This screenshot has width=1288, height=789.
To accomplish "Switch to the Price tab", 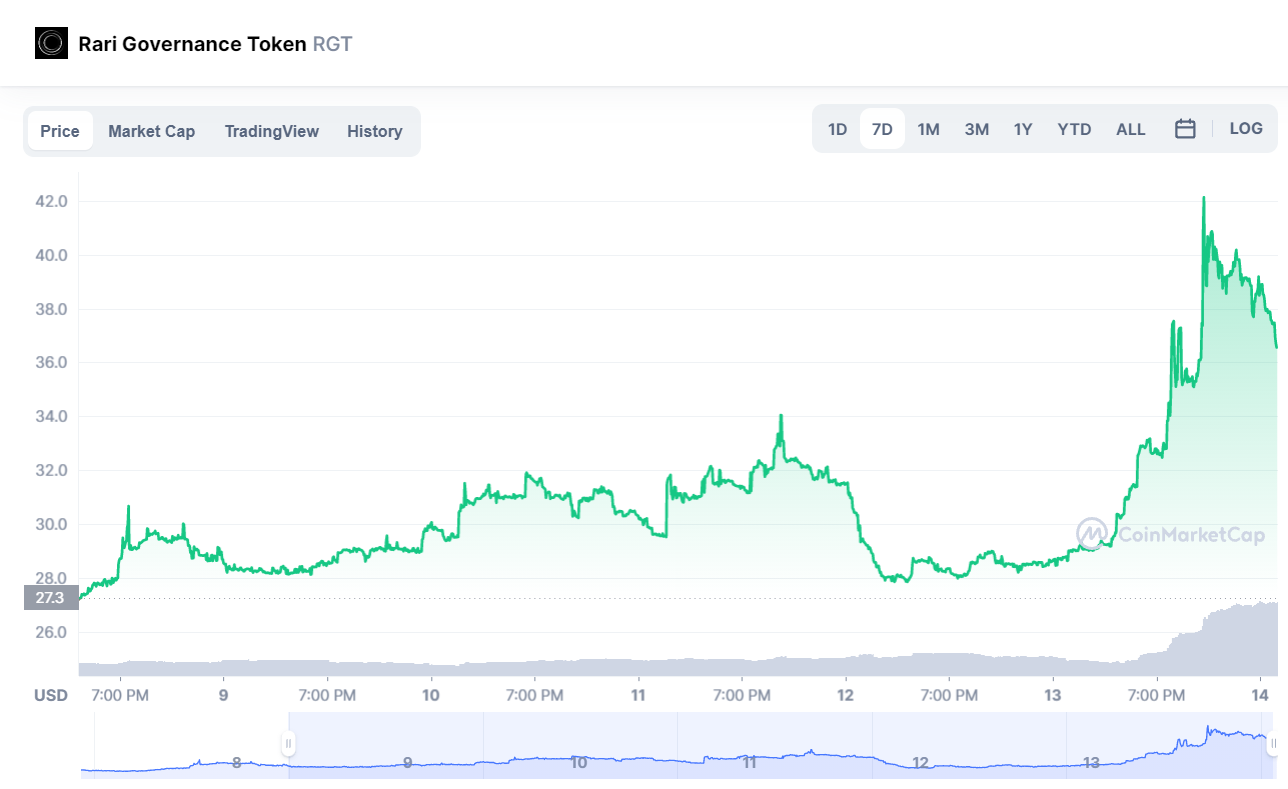I will coord(60,131).
